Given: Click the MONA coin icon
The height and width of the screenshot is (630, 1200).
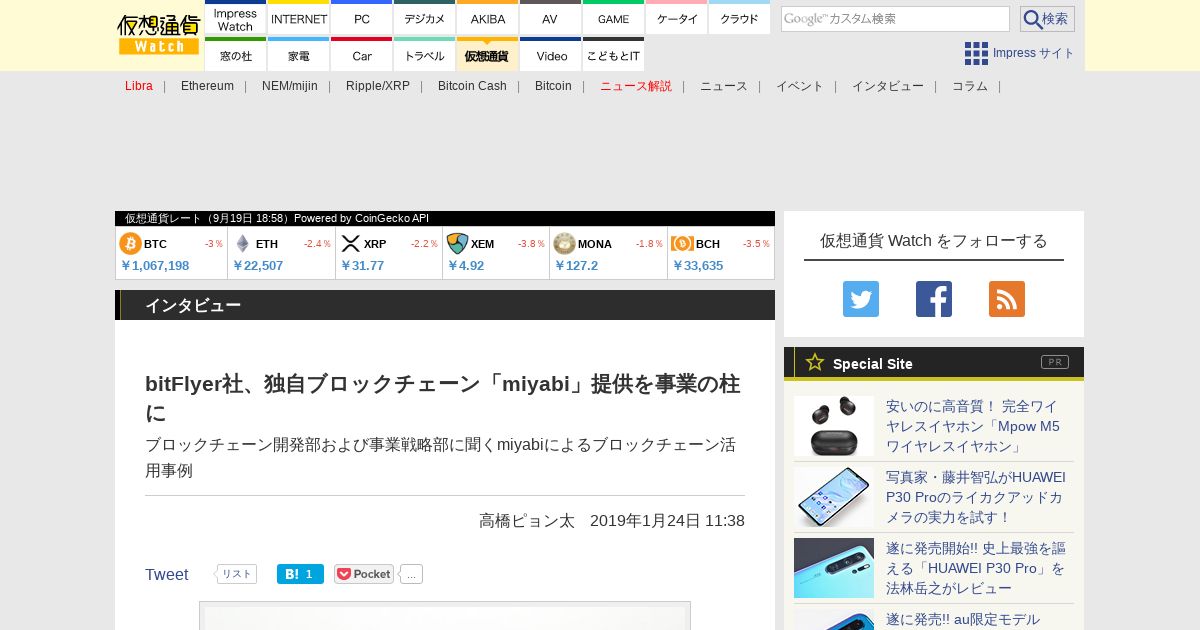Looking at the screenshot, I should 564,244.
